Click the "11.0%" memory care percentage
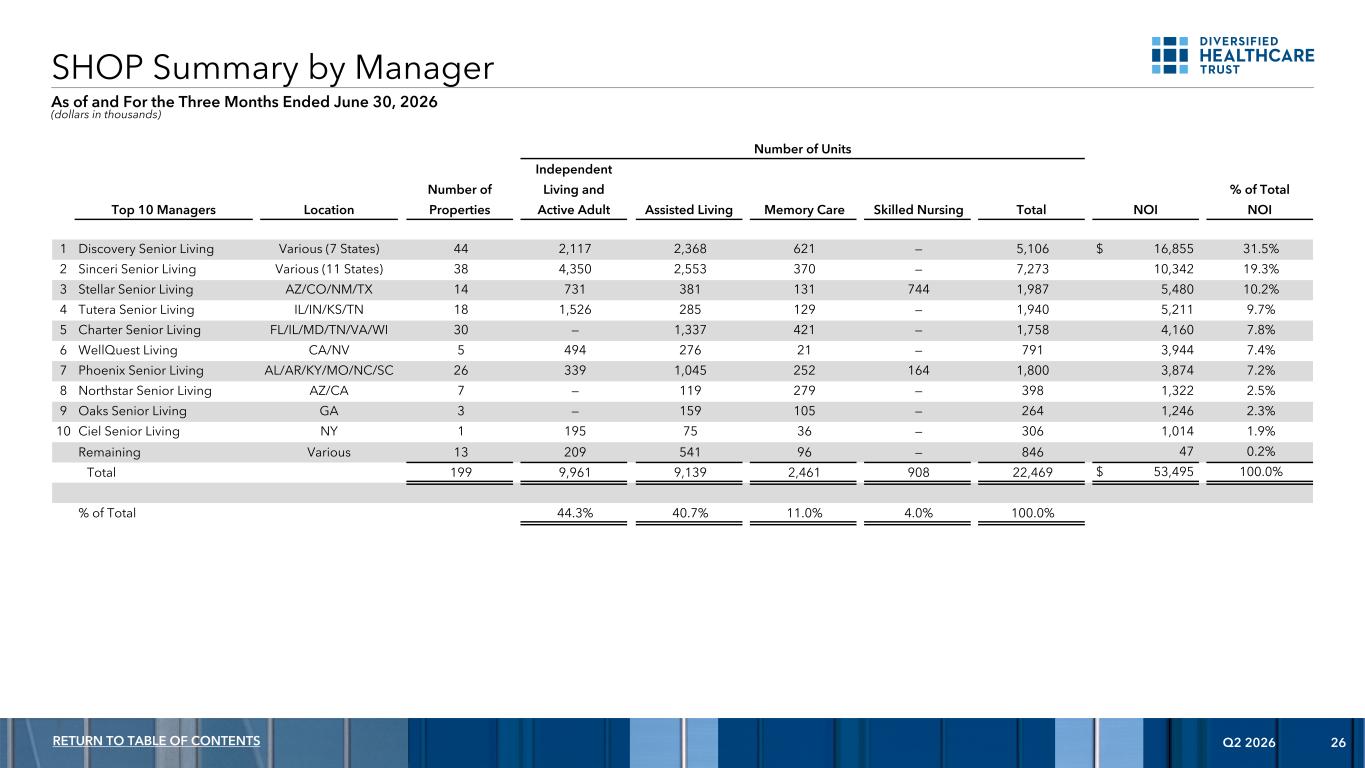 tap(803, 513)
